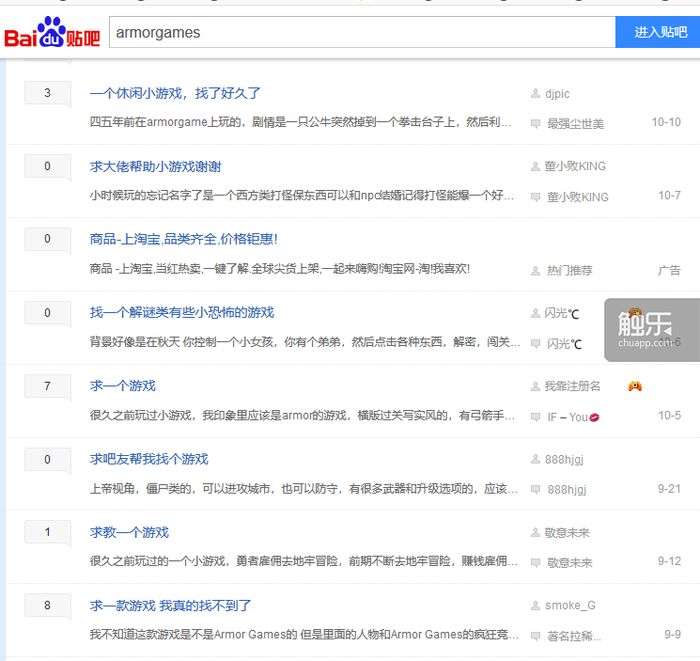Open the thread 求吧友帮我找个游戏
The height and width of the screenshot is (661, 700).
click(x=149, y=459)
